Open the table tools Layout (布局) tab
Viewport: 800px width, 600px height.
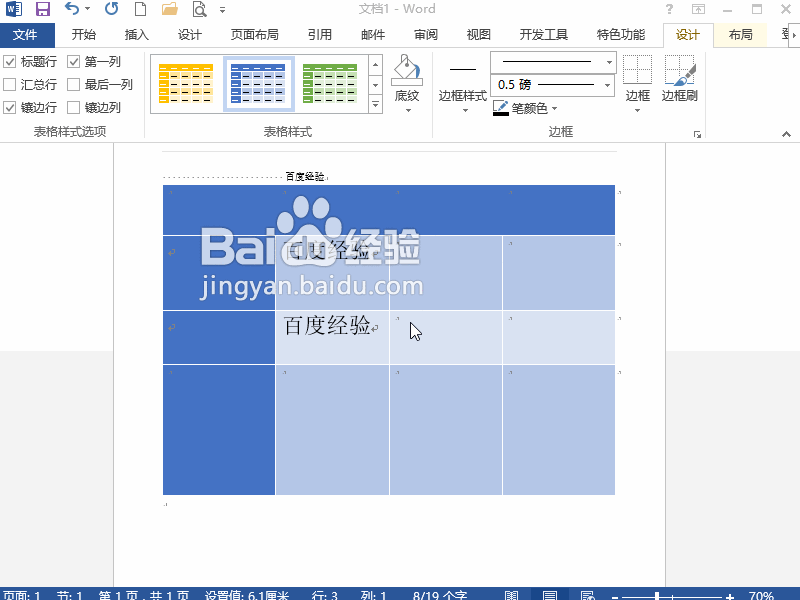click(740, 35)
